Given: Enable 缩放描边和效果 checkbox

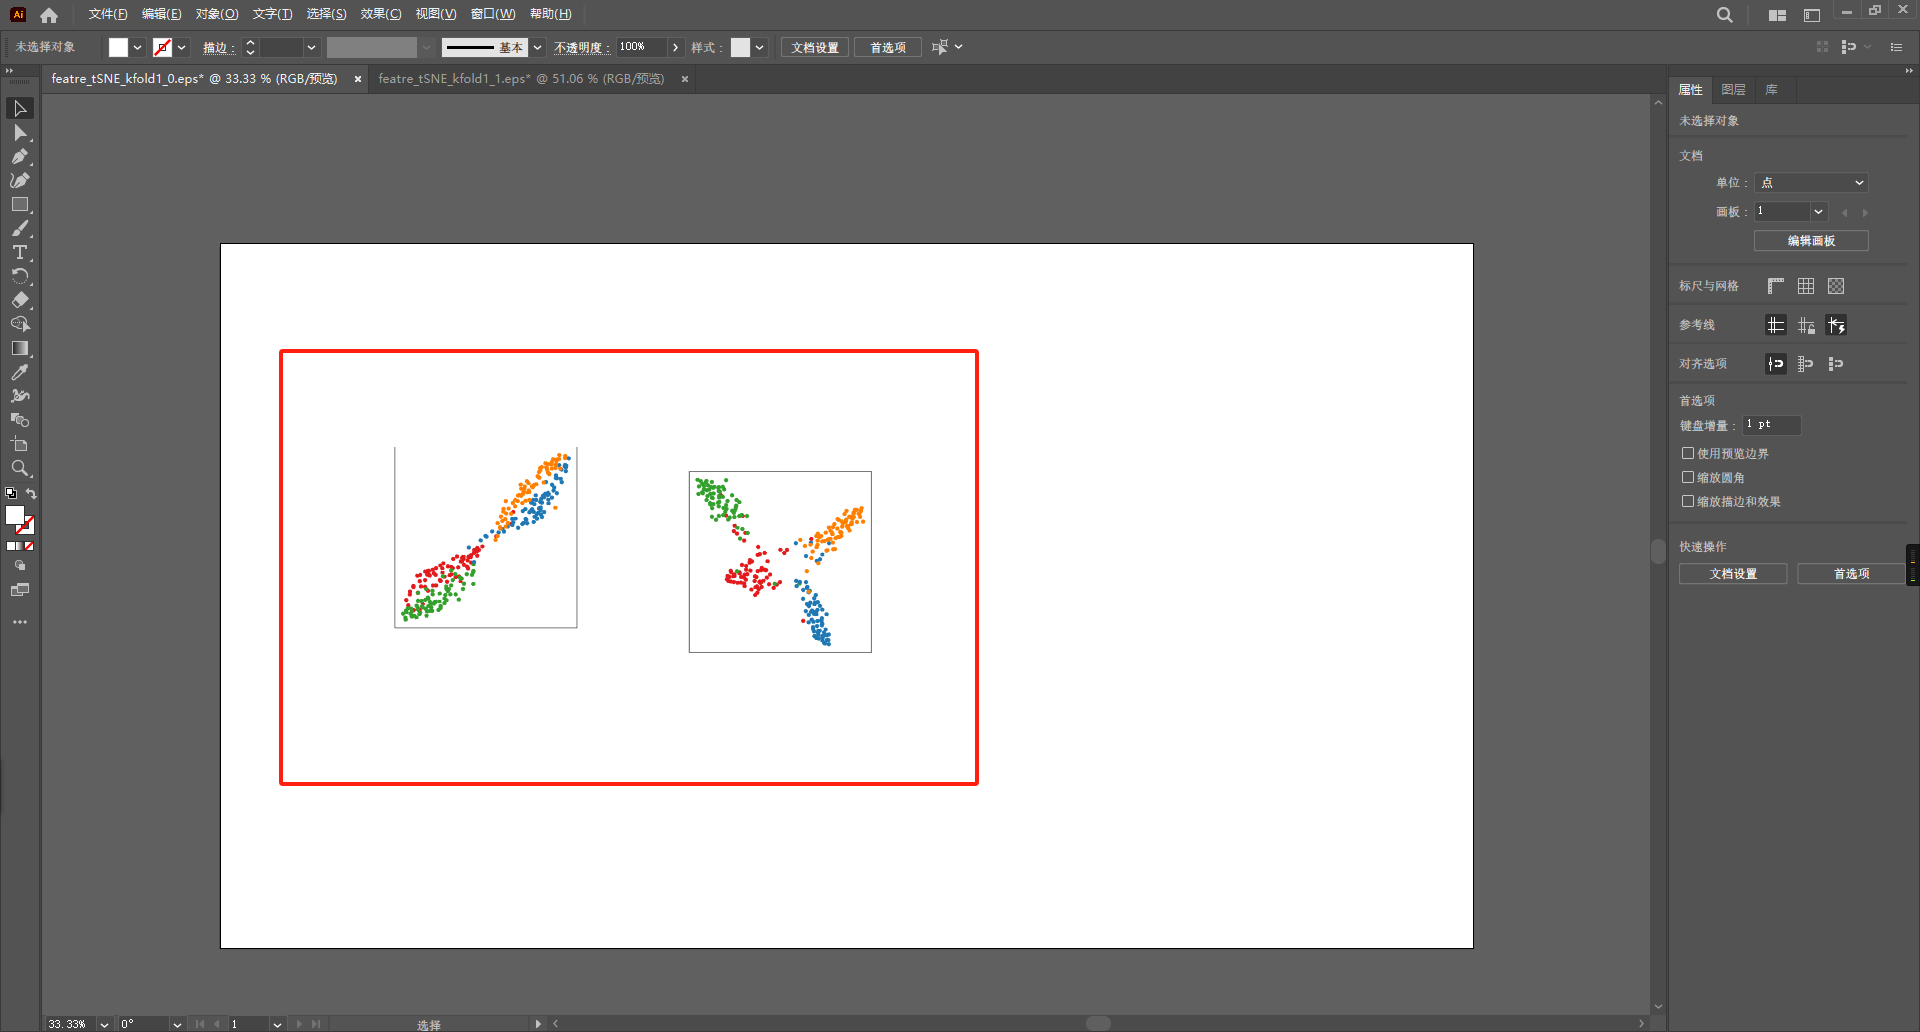Looking at the screenshot, I should 1688,501.
